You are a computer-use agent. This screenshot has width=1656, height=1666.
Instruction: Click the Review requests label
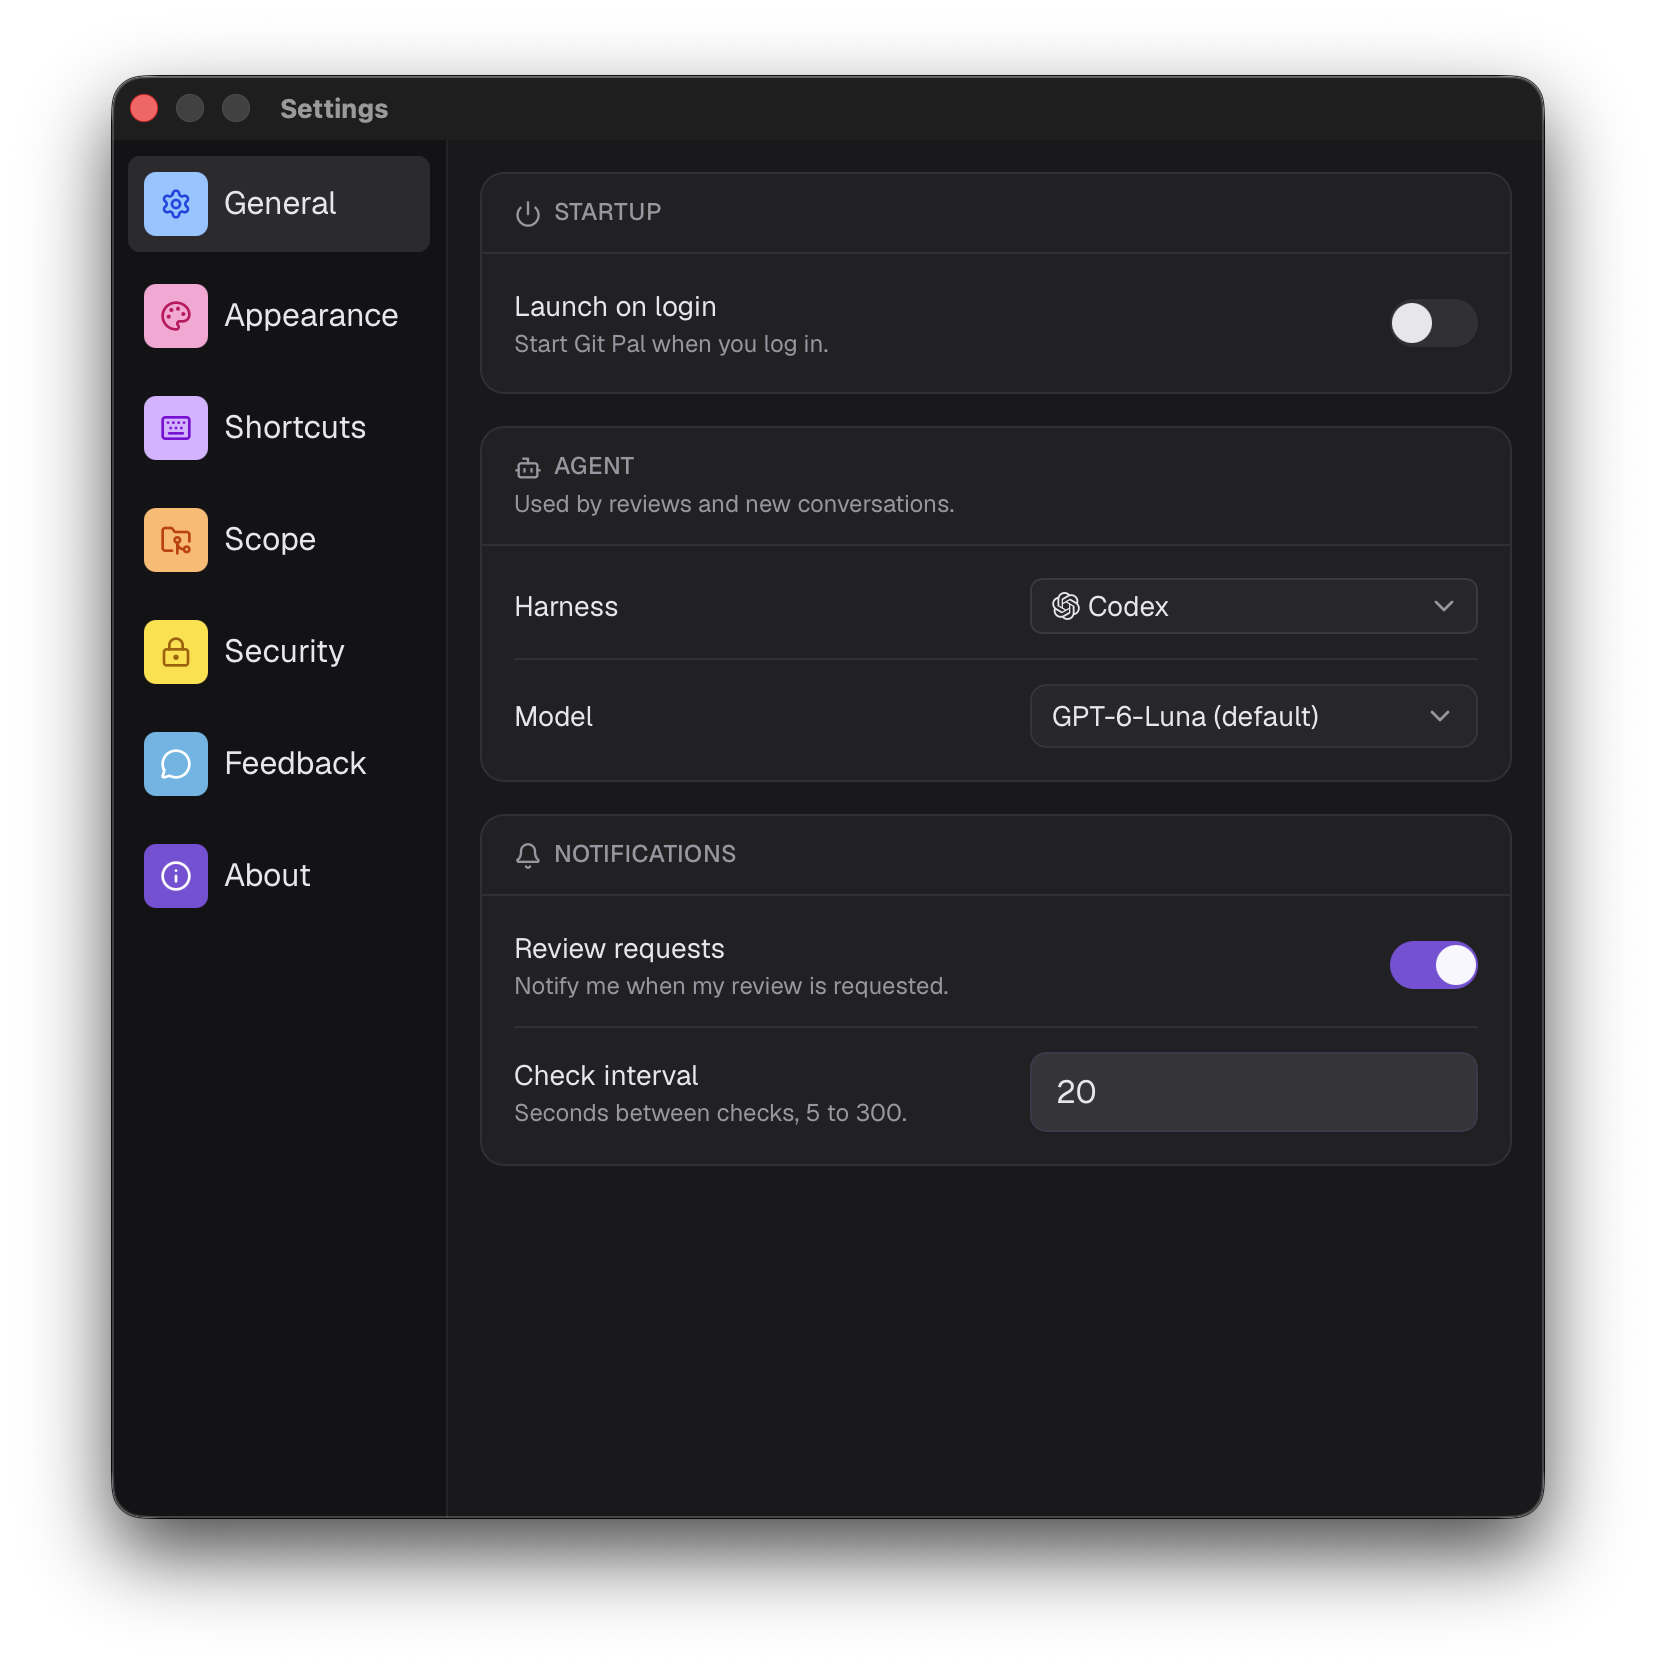point(619,948)
